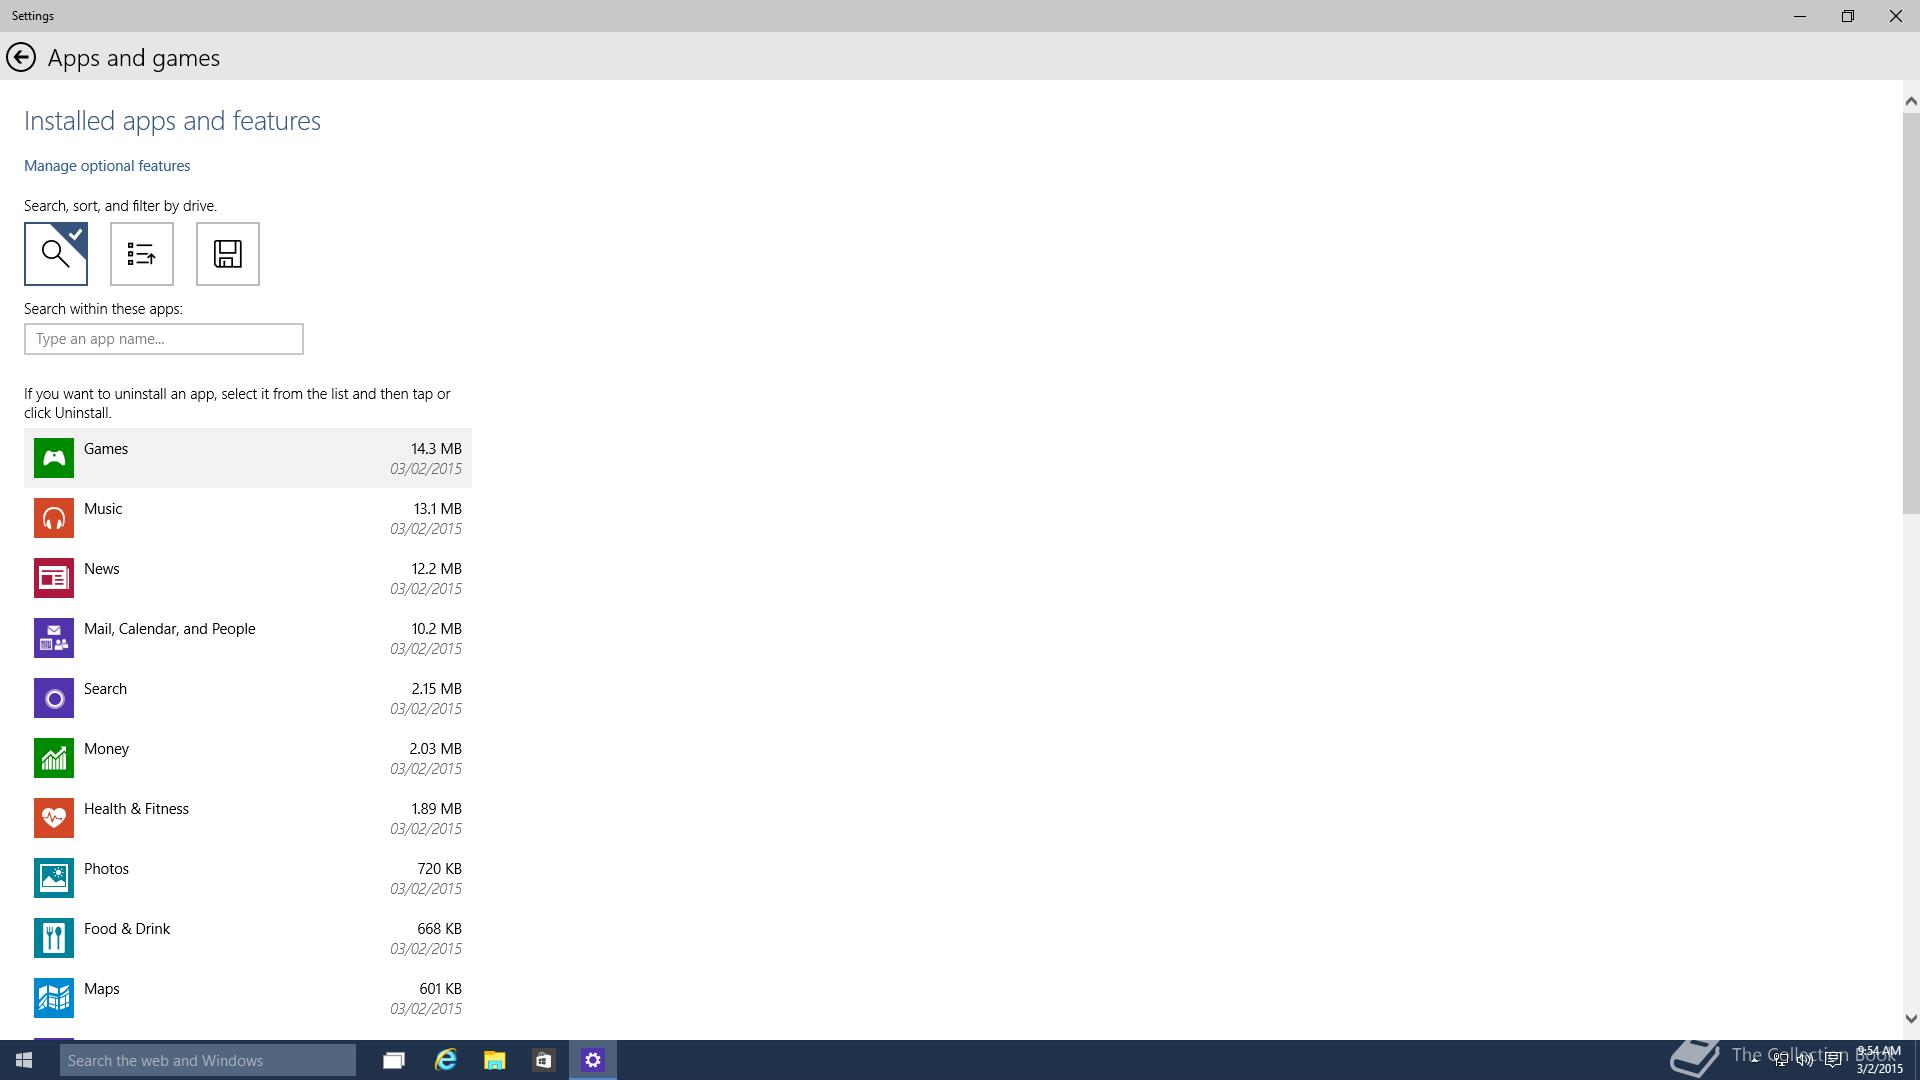
Task: Select Mail, Calendar, and People entry
Action: (x=170, y=629)
